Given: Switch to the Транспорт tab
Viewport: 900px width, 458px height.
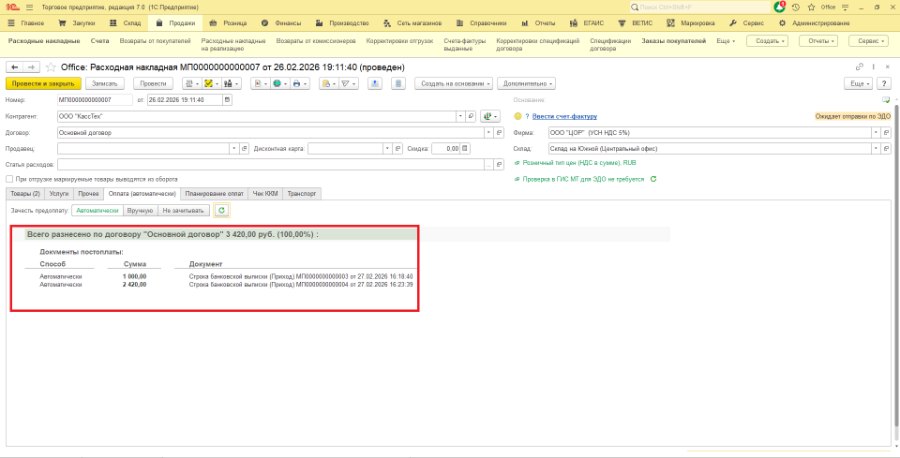Looking at the screenshot, I should coord(302,194).
